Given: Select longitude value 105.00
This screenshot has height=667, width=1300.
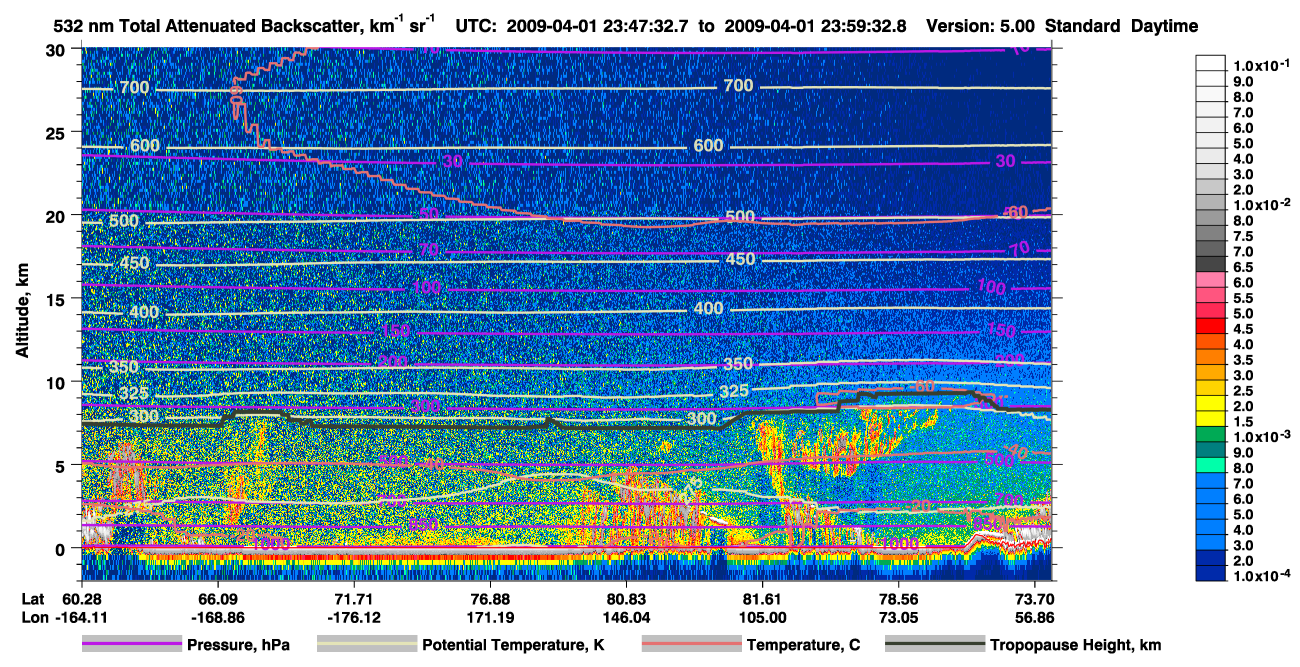Looking at the screenshot, I should coord(763,617).
